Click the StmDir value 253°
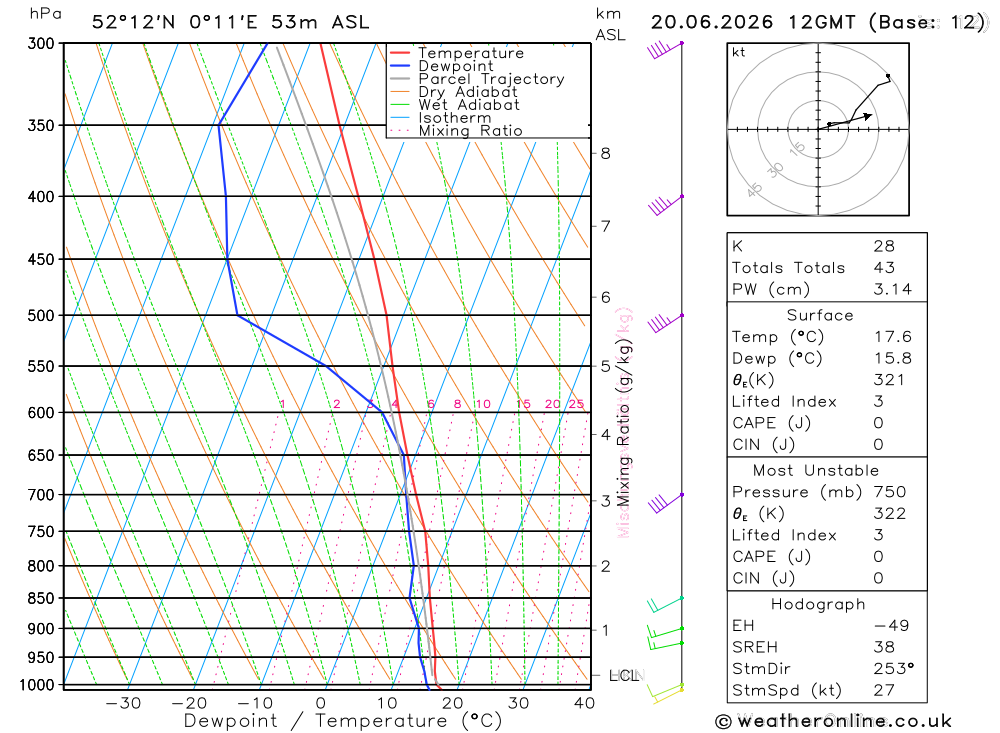 [x=894, y=669]
